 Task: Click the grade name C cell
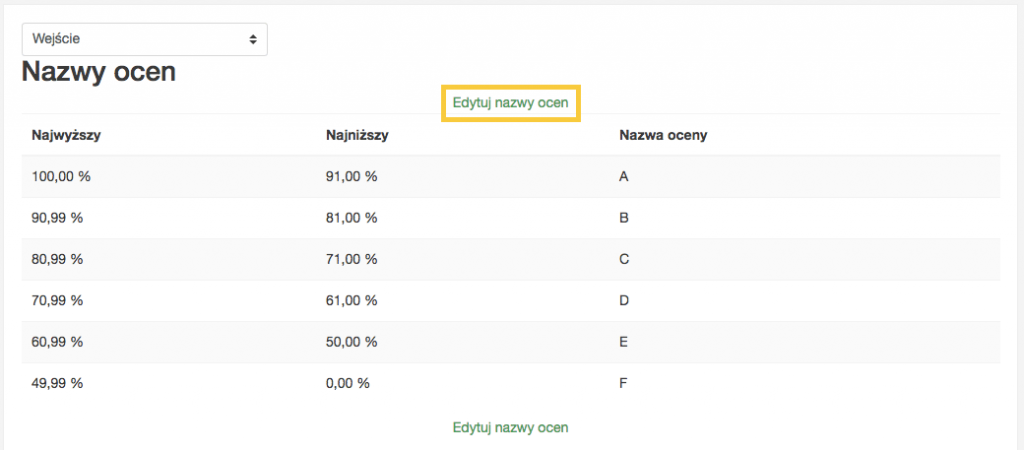pyautogui.click(x=624, y=259)
